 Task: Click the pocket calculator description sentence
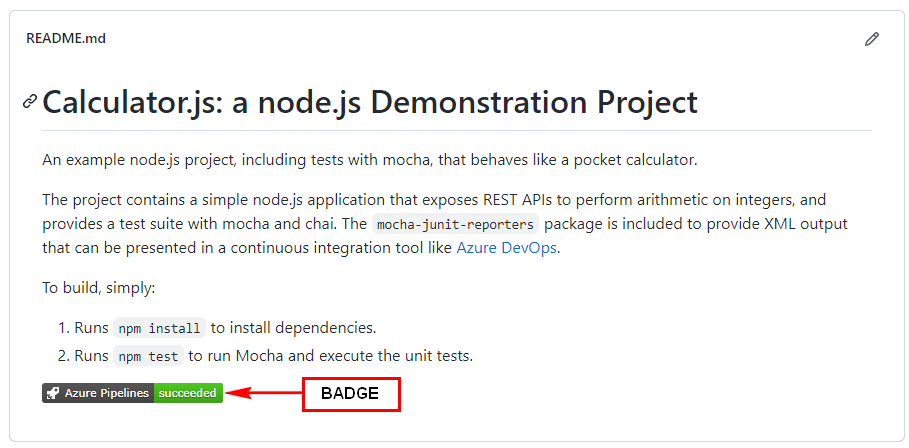pos(370,160)
